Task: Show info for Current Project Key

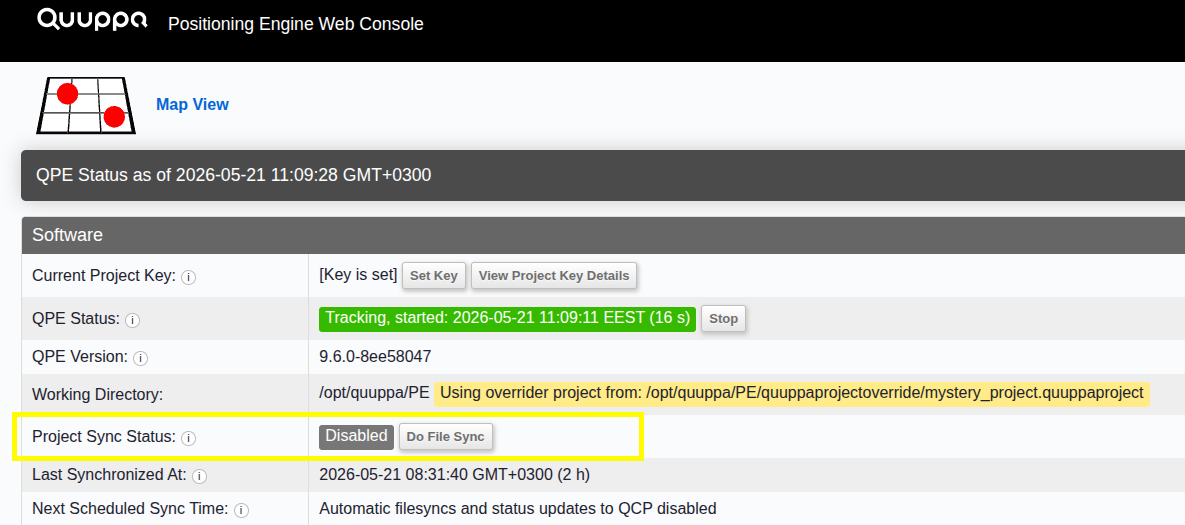Action: [189, 277]
